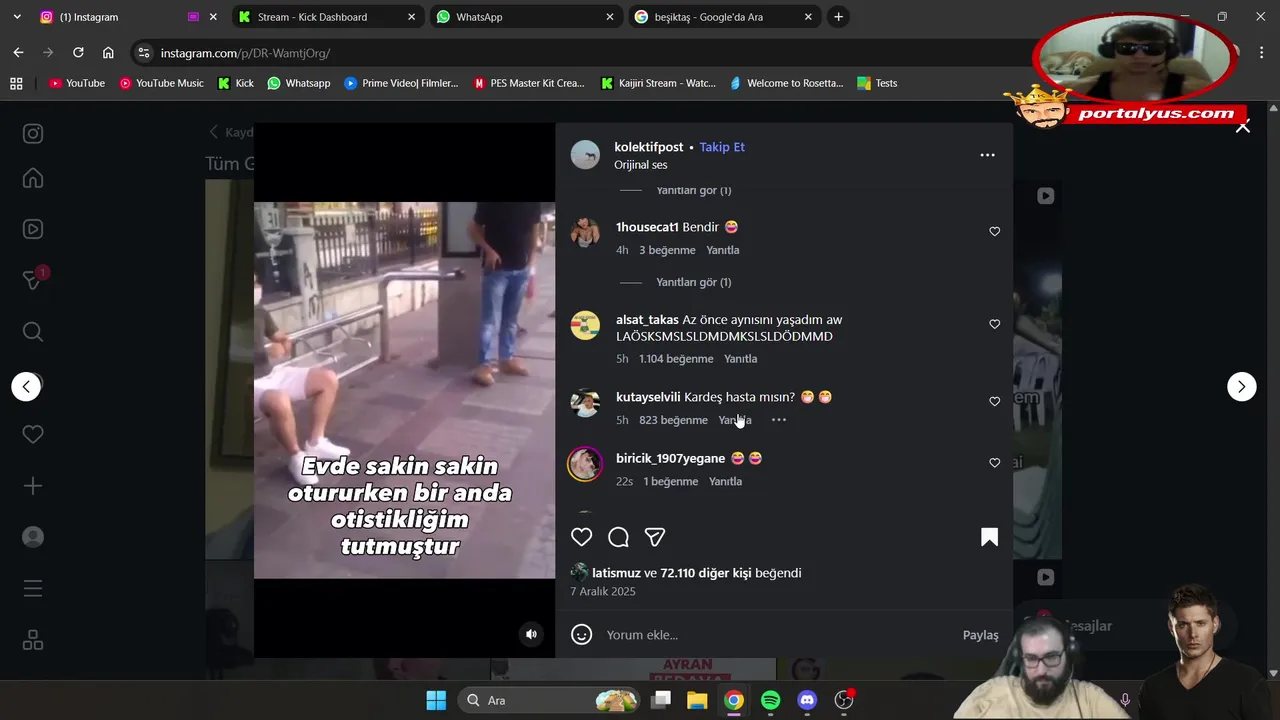
Task: Open 823 beğenme likes list
Action: point(673,420)
